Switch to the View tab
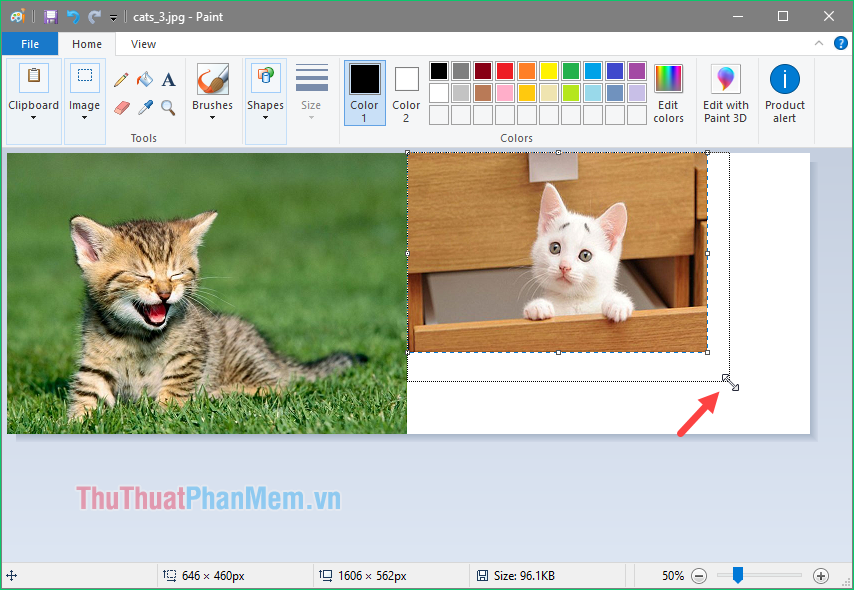 (x=143, y=44)
